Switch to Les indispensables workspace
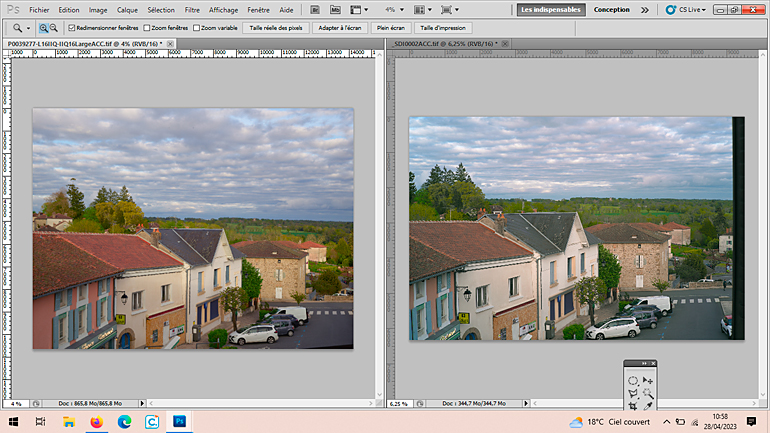Viewport: 770px width, 433px height. point(551,10)
